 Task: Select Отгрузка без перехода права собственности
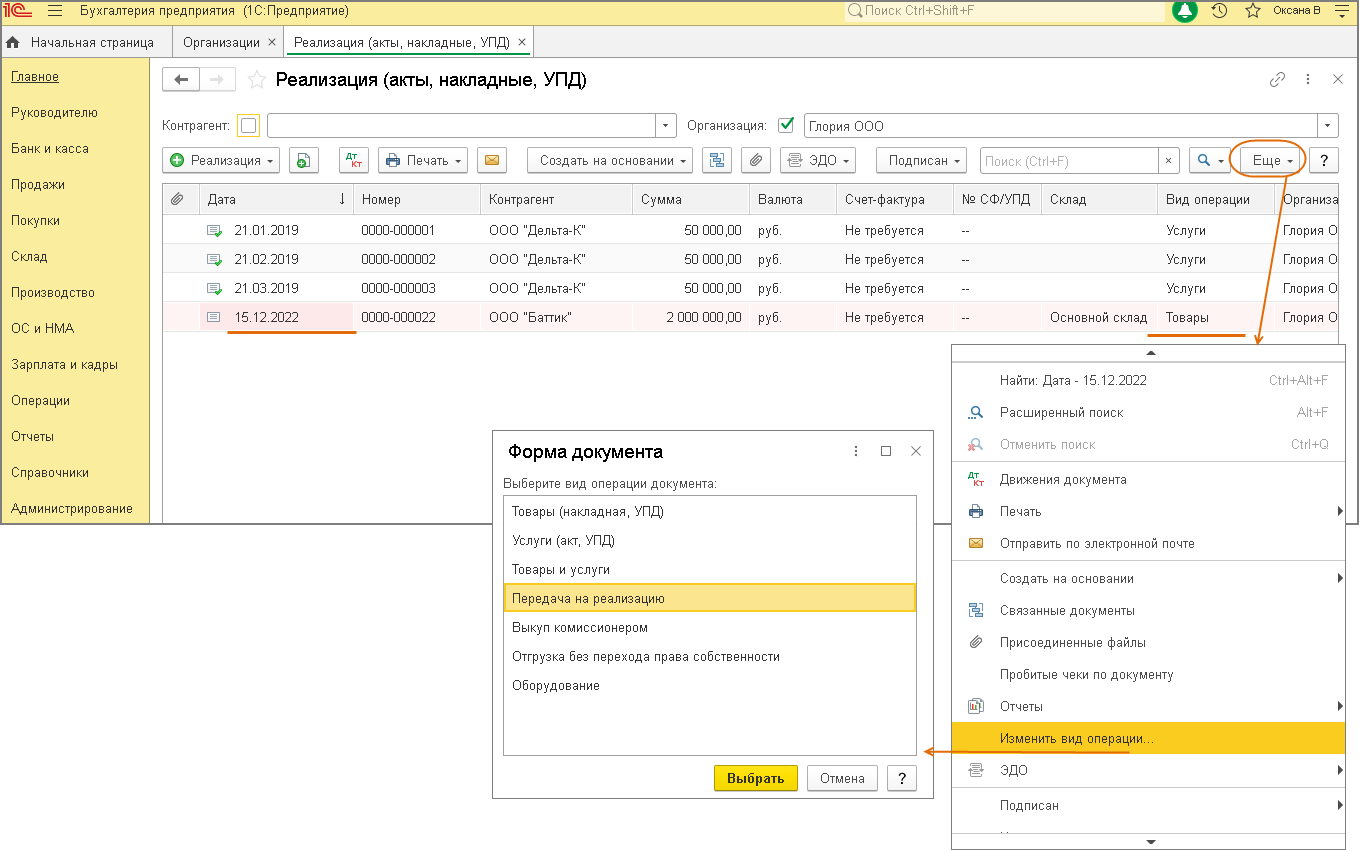(x=710, y=656)
